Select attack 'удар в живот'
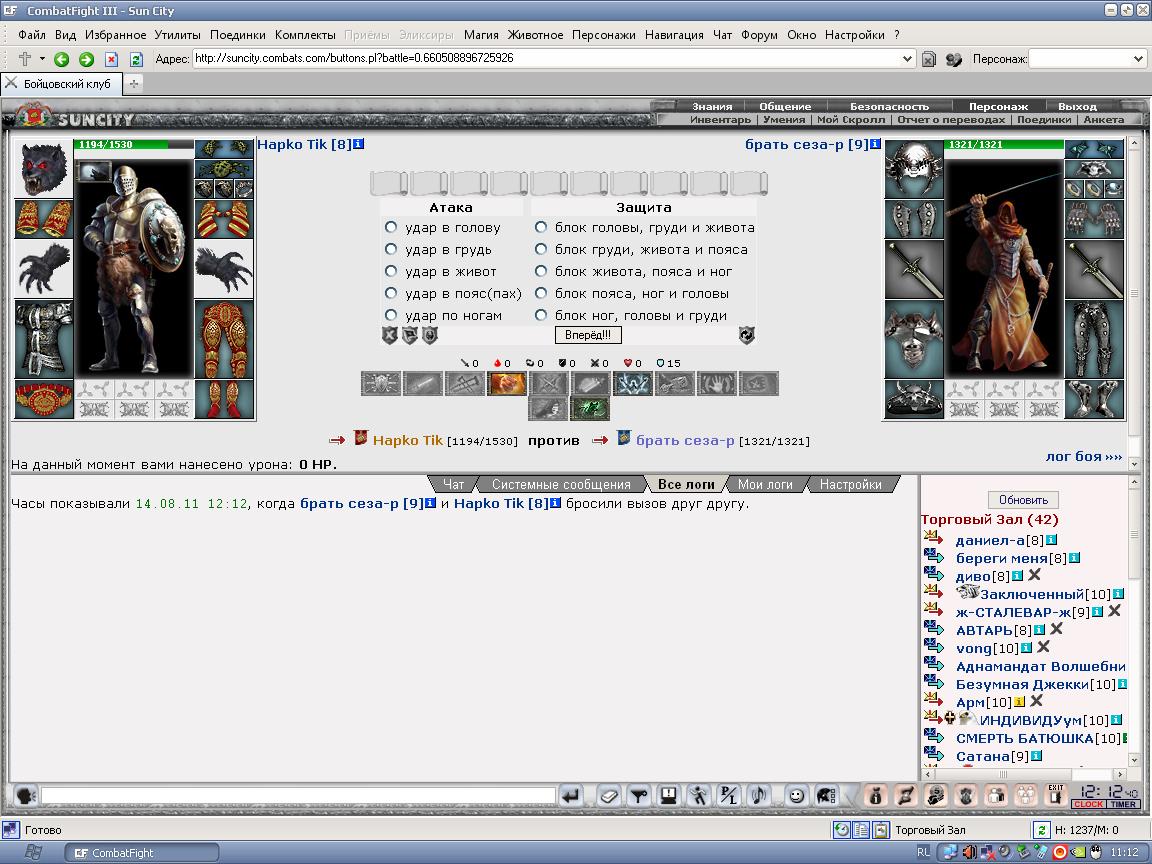Viewport: 1152px width, 864px height. pos(391,271)
